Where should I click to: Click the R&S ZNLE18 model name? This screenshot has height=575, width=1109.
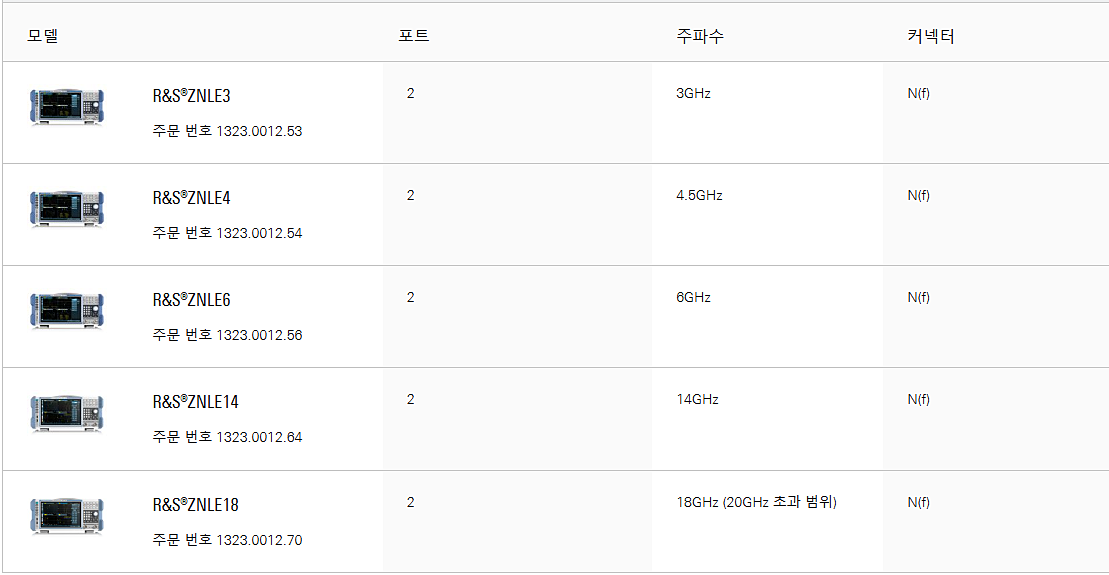coord(196,504)
